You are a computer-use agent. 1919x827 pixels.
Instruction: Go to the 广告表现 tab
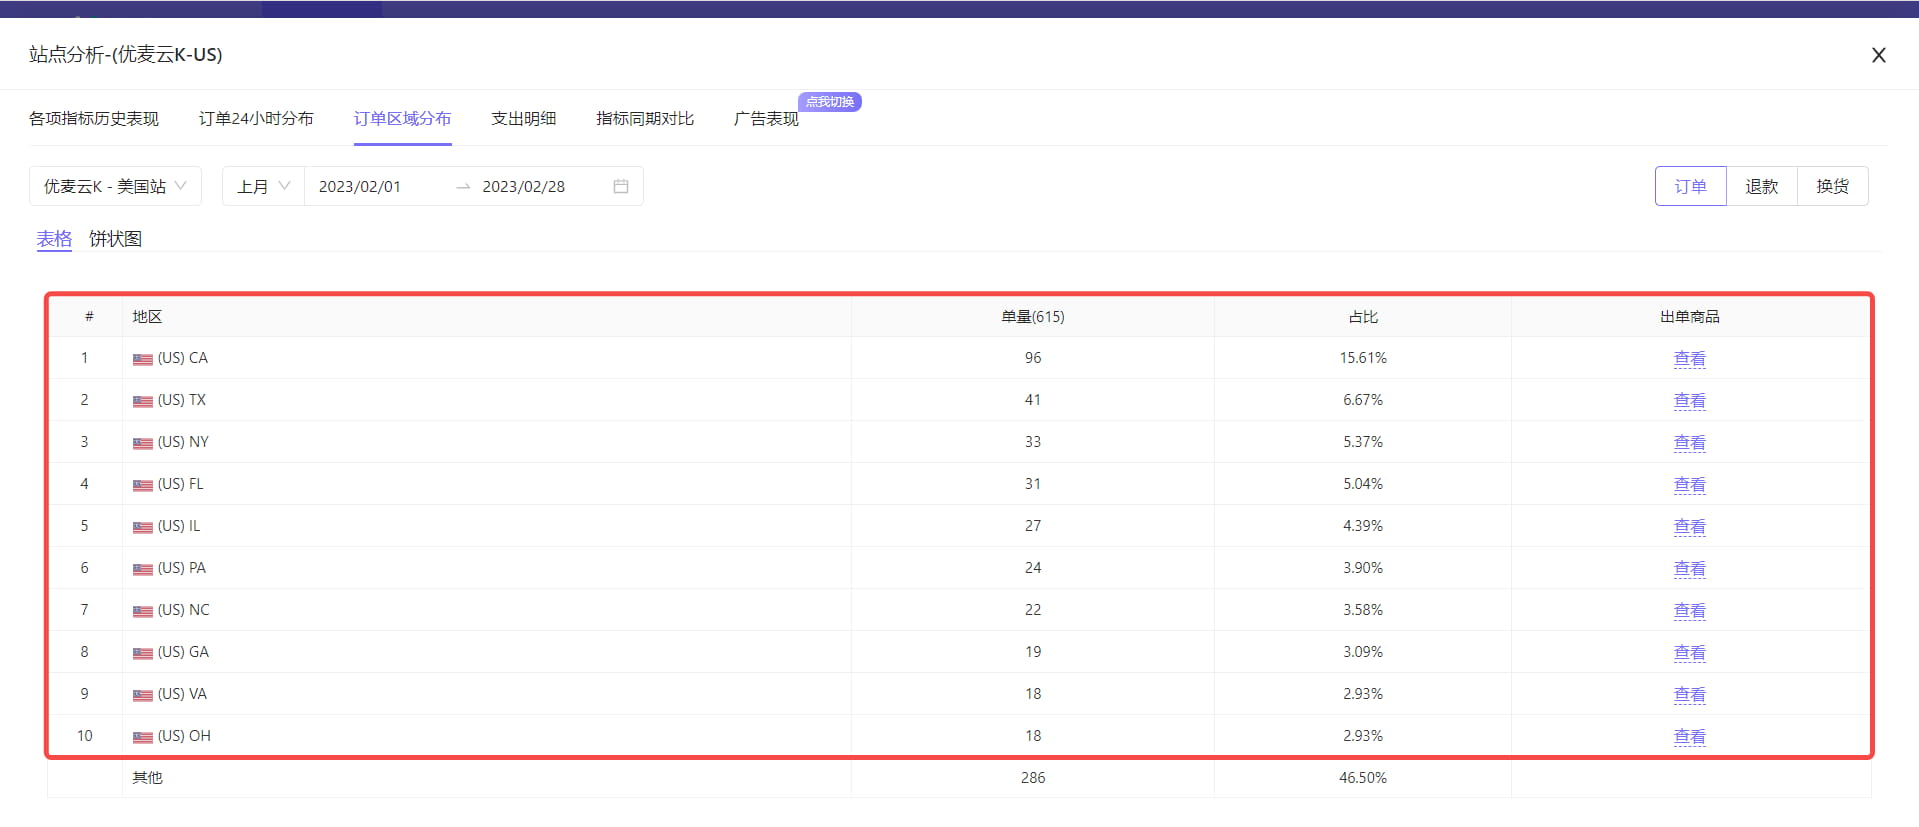point(766,119)
